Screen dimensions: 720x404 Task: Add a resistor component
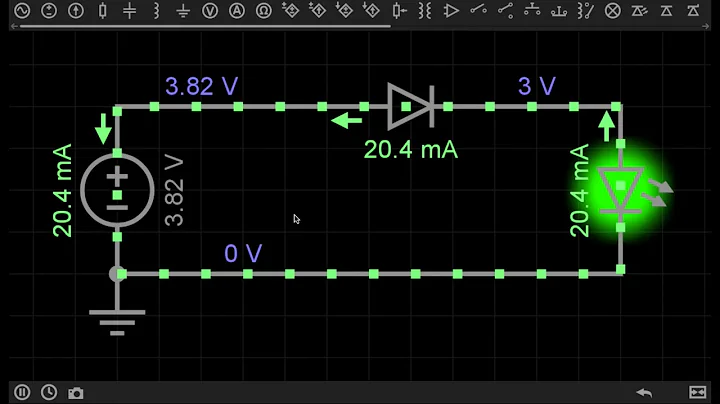coord(103,11)
